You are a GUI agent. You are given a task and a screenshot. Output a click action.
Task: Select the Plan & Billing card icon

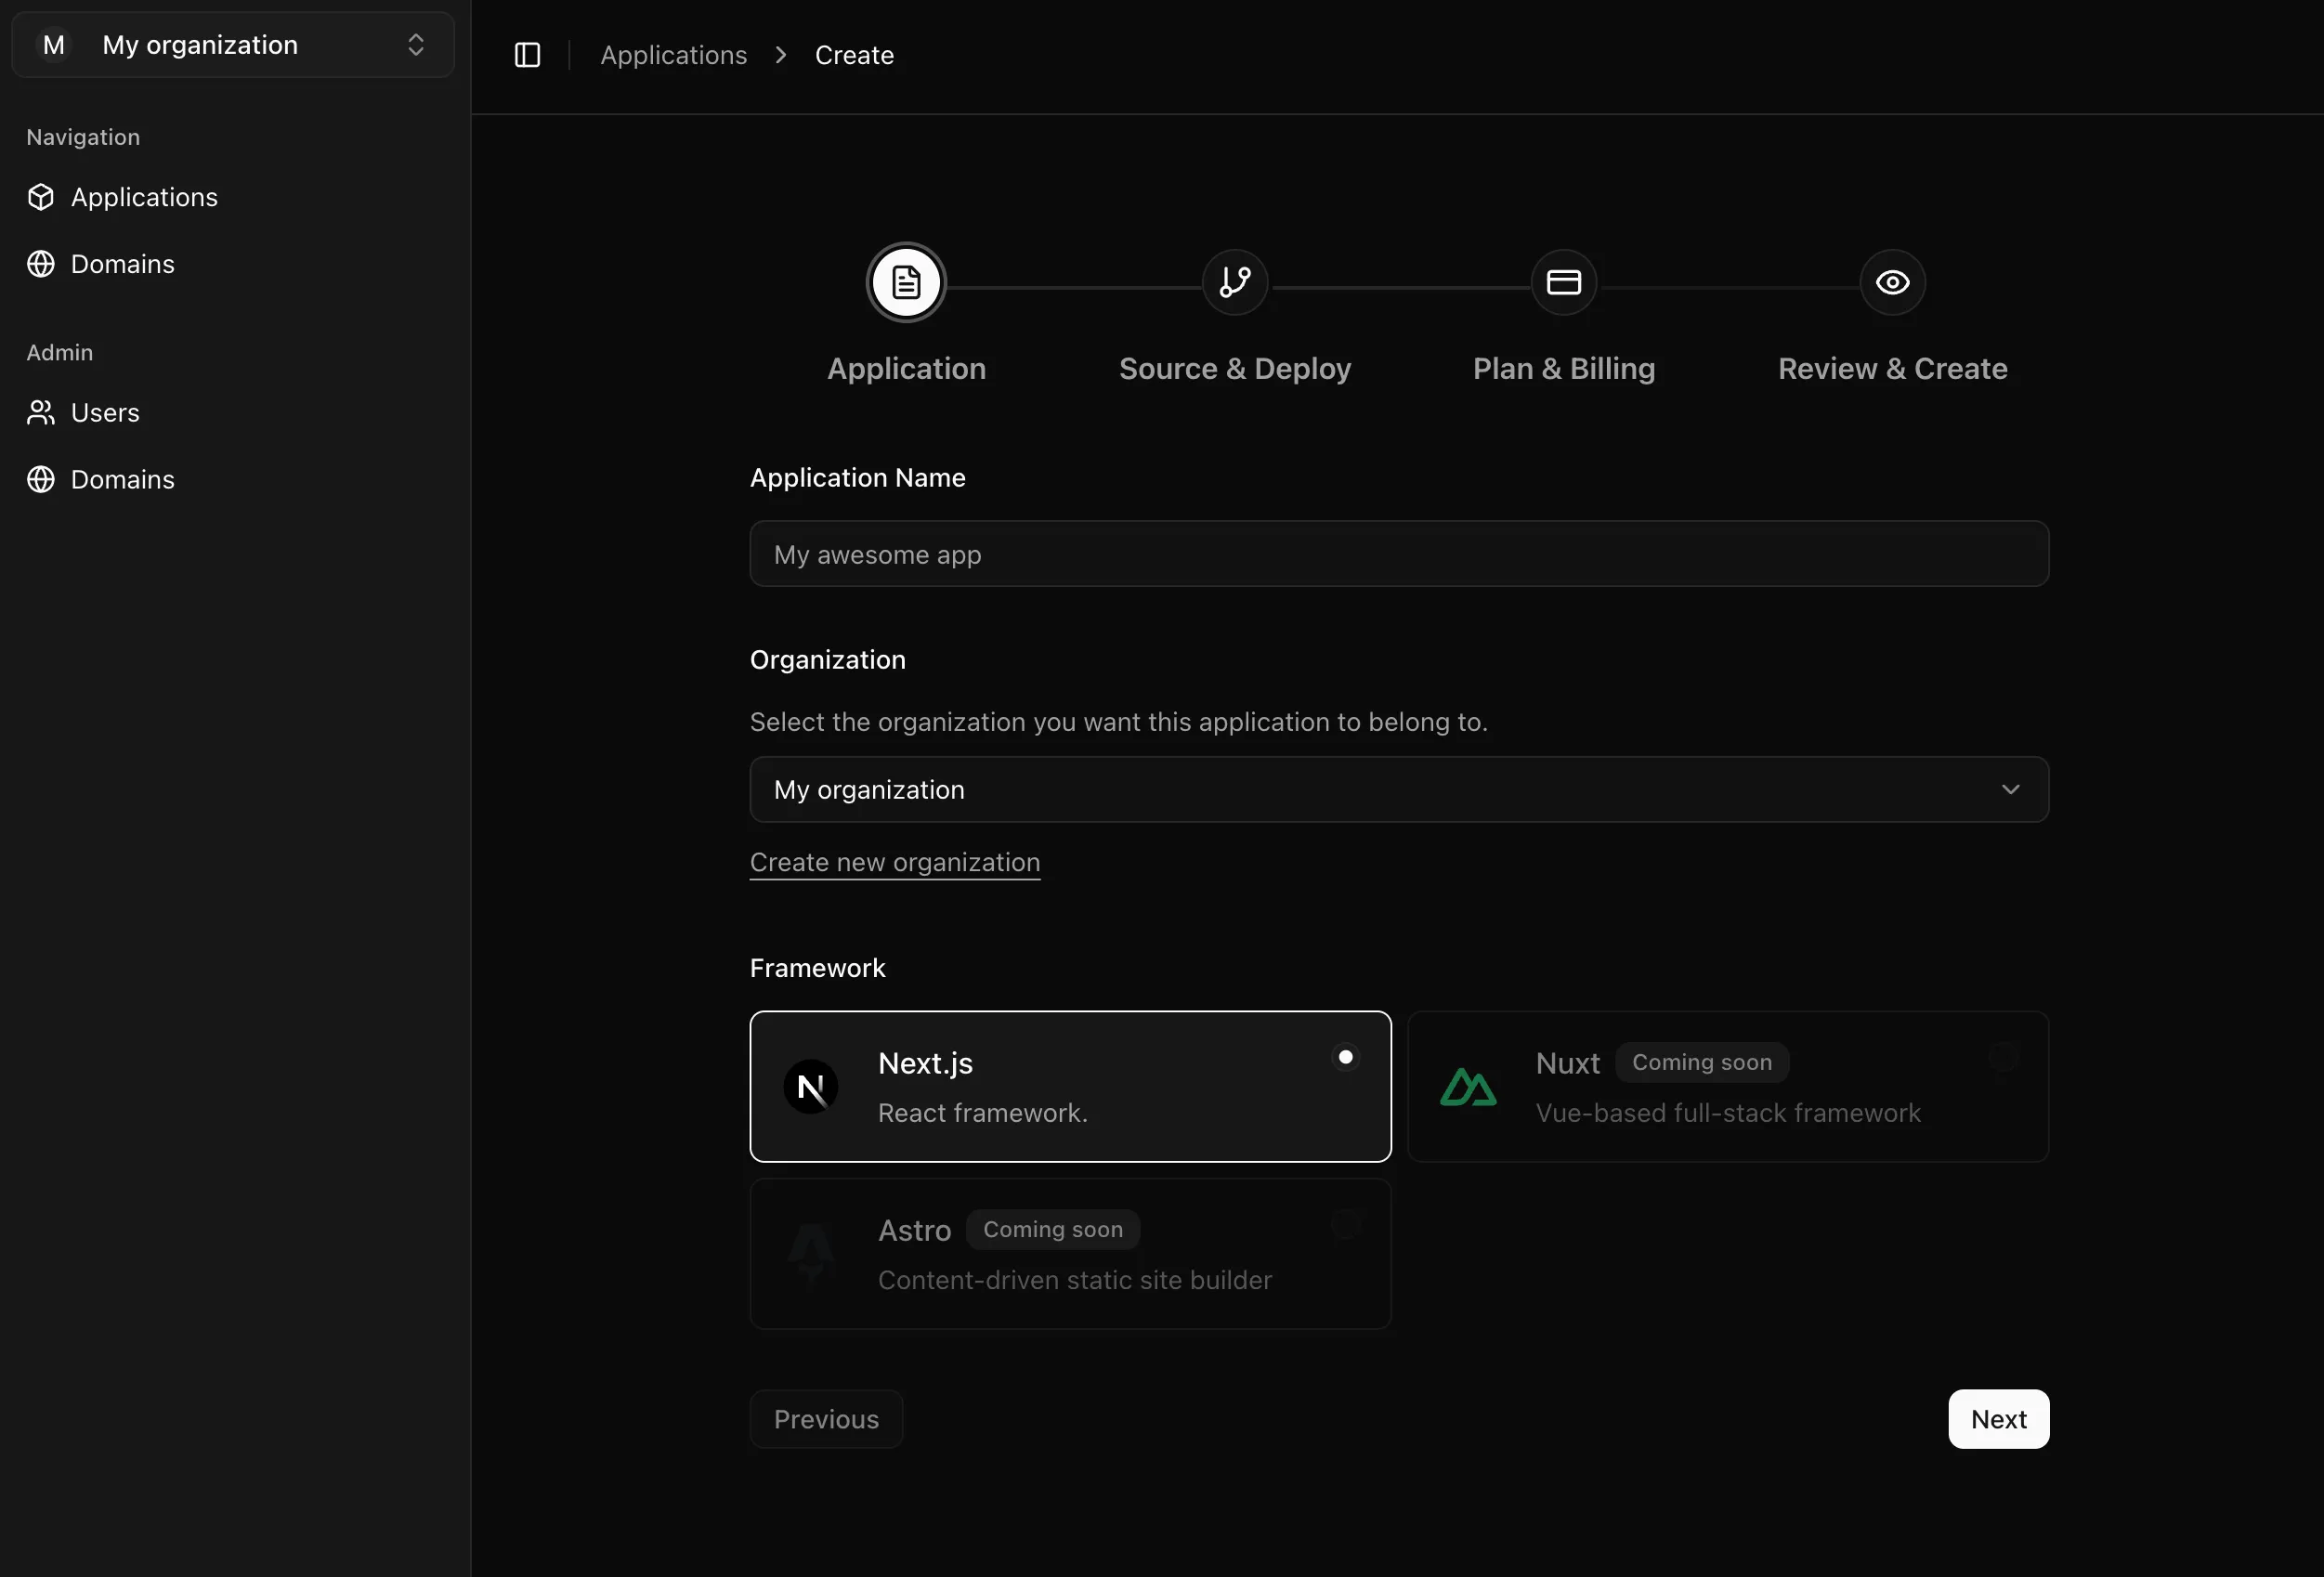(1564, 283)
